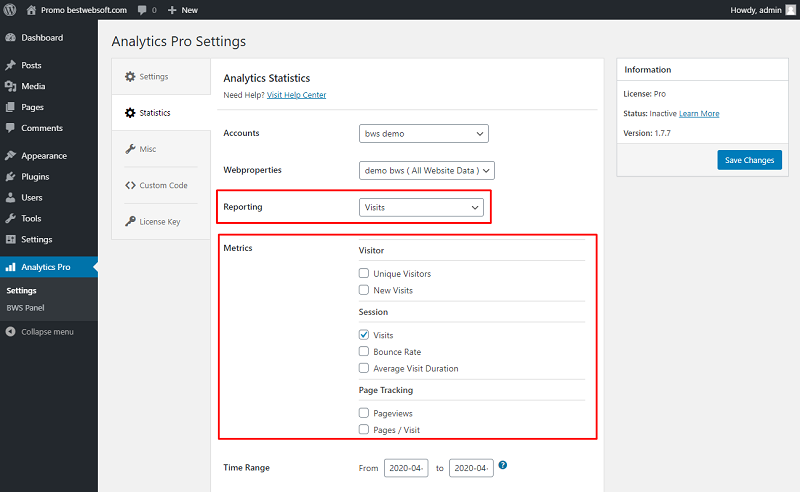Click the Save Changes button
Image resolution: width=800 pixels, height=492 pixels.
click(749, 160)
